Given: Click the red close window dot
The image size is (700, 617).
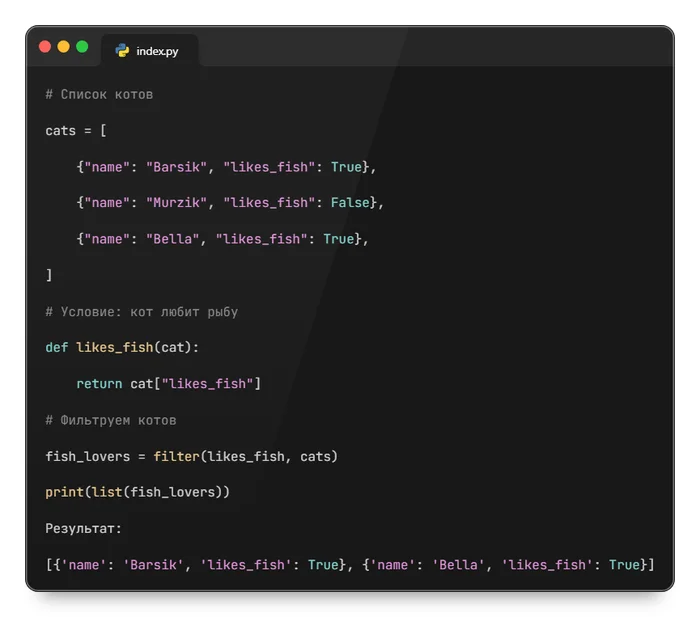Looking at the screenshot, I should [x=45, y=47].
